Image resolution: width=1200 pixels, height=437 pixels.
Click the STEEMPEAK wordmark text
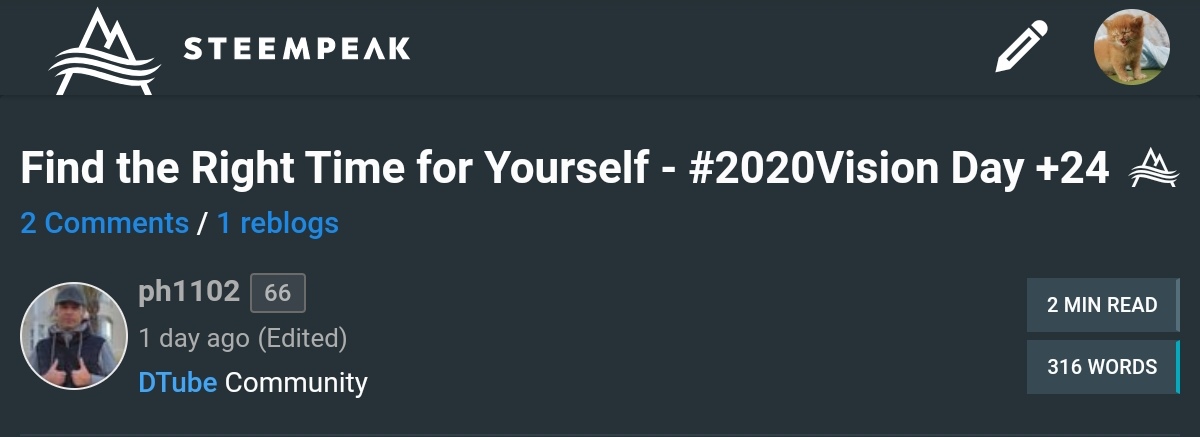296,48
